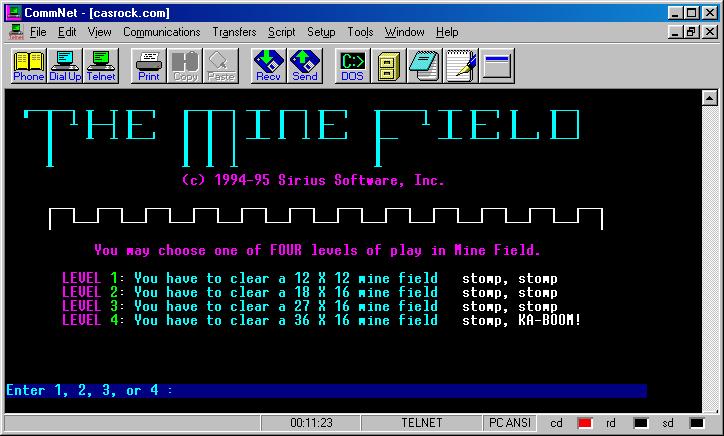Click the Dial Up toolbar icon

(x=65, y=66)
